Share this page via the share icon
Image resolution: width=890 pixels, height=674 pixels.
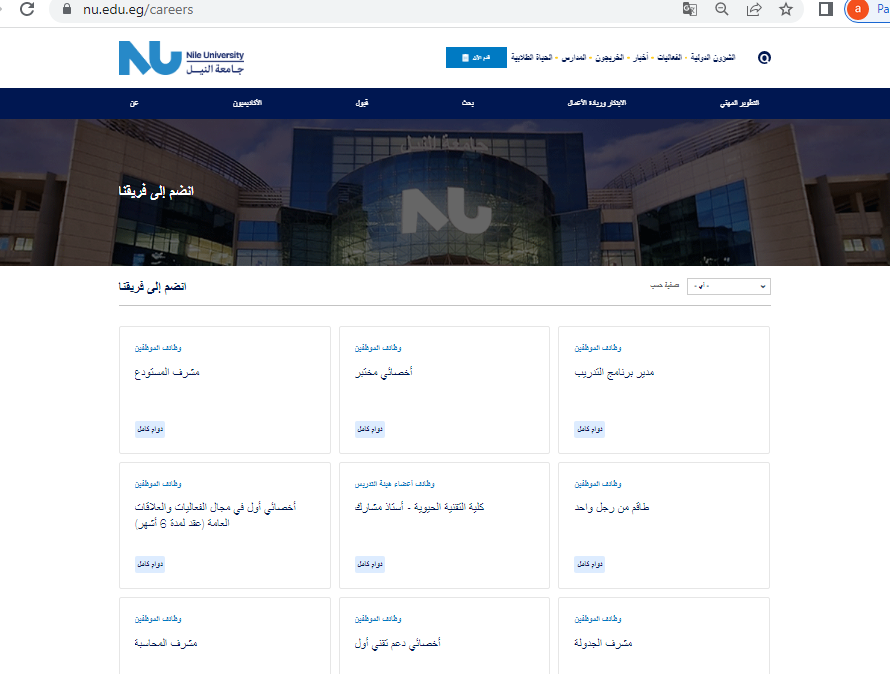(753, 10)
